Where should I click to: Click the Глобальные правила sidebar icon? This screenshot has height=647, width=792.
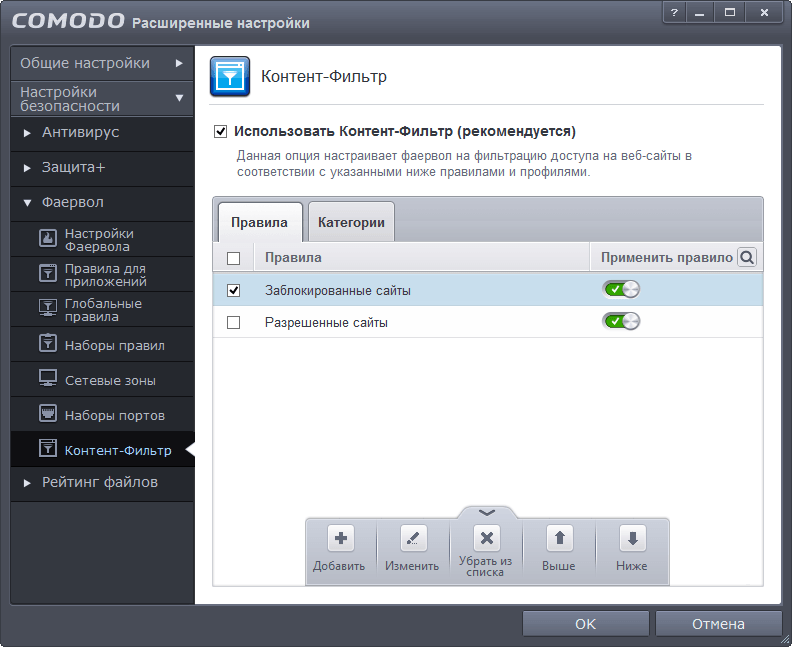tap(48, 308)
